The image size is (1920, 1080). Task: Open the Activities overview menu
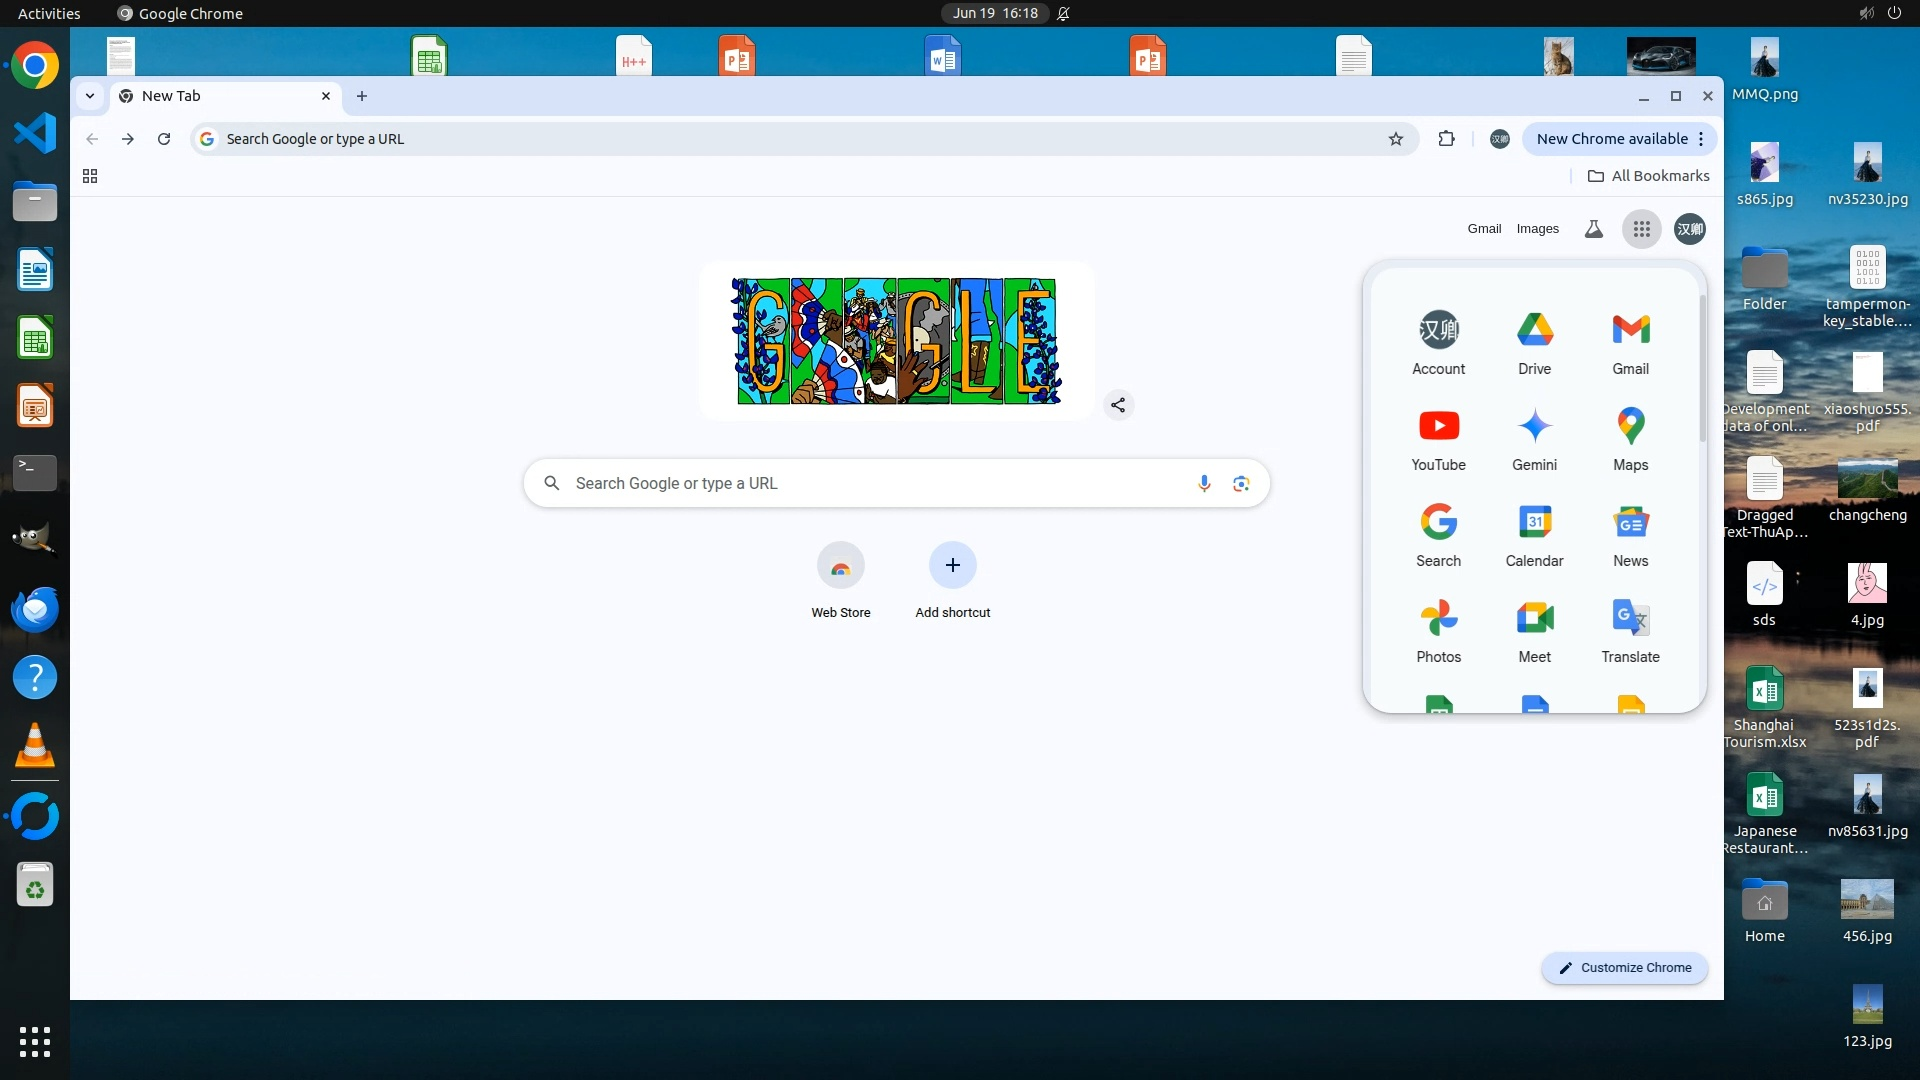tap(49, 13)
